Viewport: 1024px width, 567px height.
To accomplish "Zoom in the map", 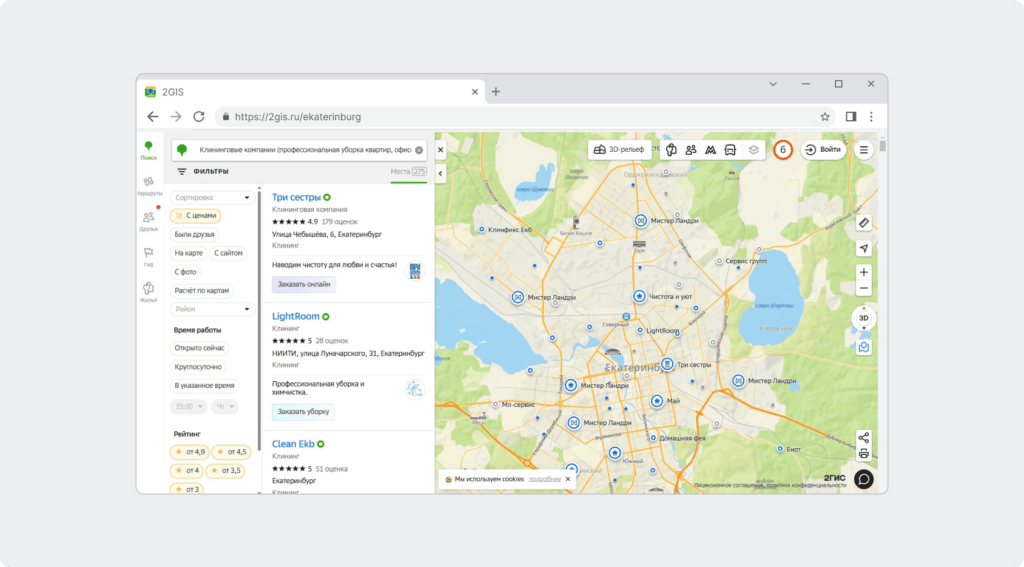I will coord(863,272).
